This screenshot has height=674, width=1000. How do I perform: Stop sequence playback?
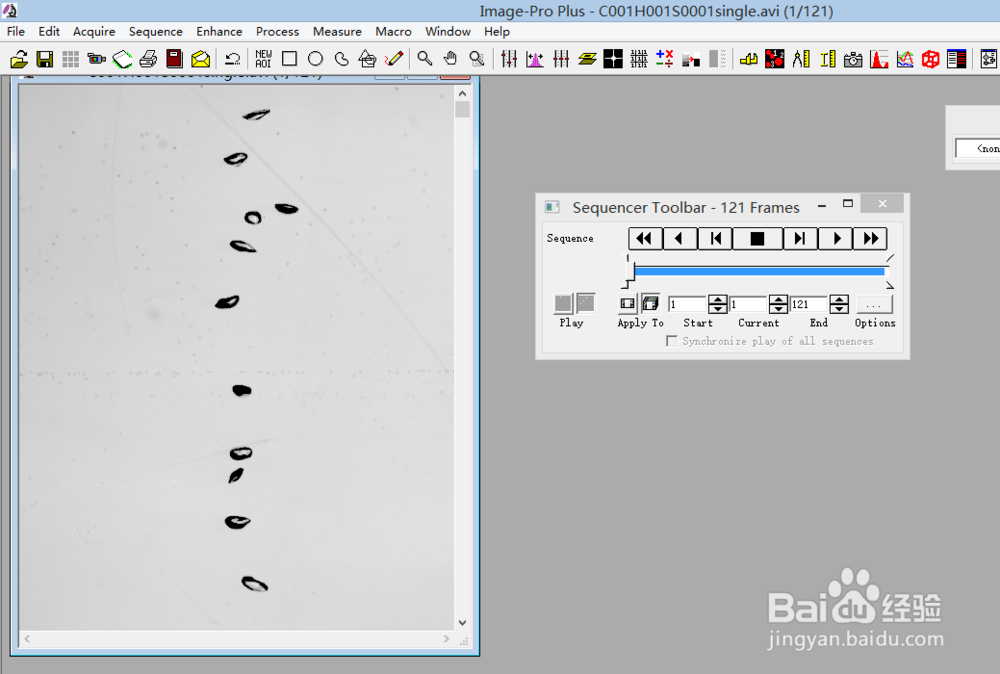tap(757, 238)
